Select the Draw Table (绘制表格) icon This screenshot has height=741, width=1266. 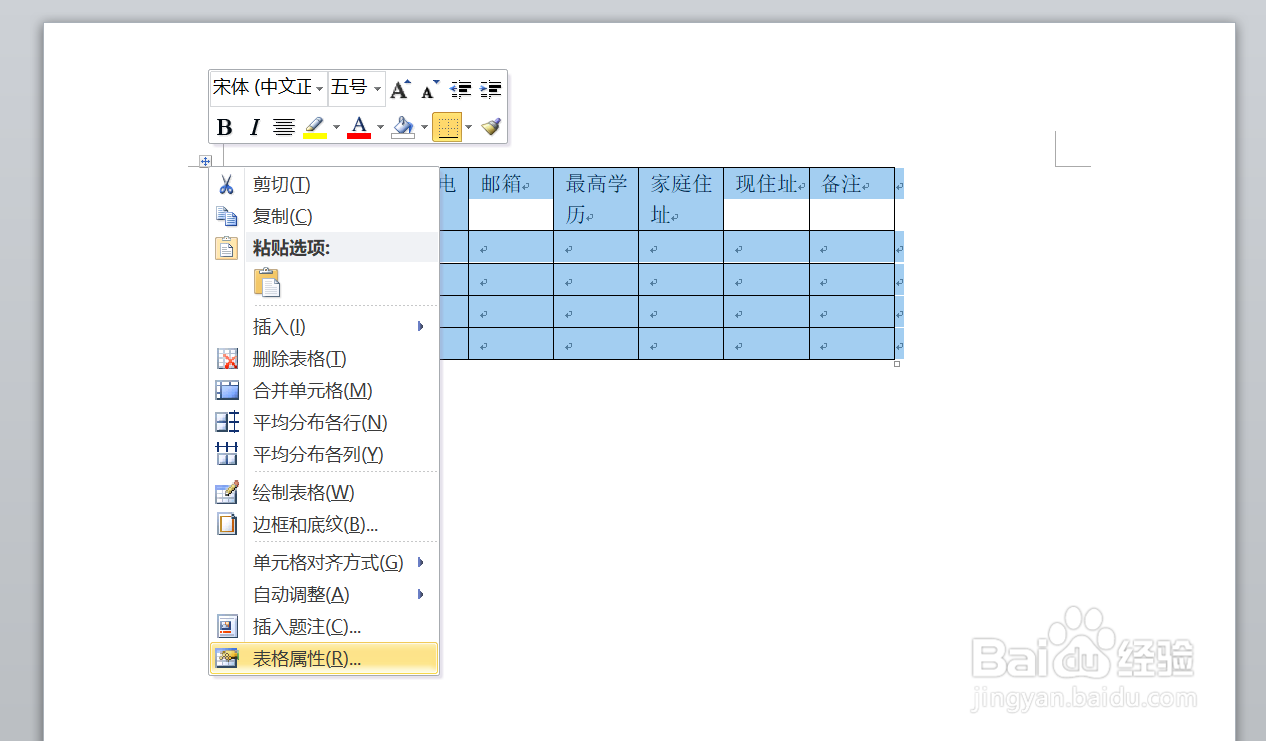point(227,492)
